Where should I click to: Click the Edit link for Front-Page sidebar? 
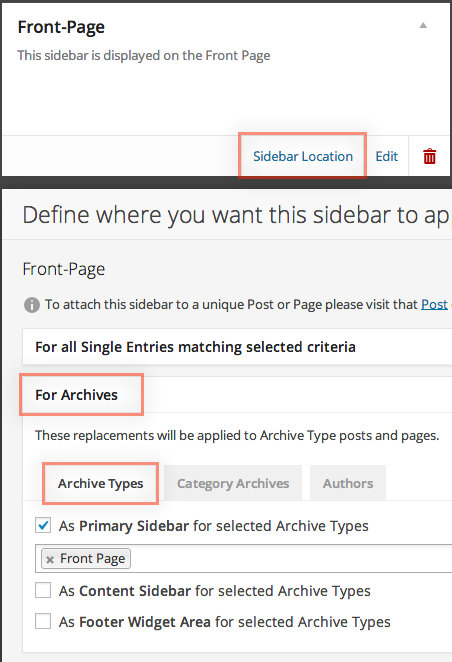click(x=387, y=156)
